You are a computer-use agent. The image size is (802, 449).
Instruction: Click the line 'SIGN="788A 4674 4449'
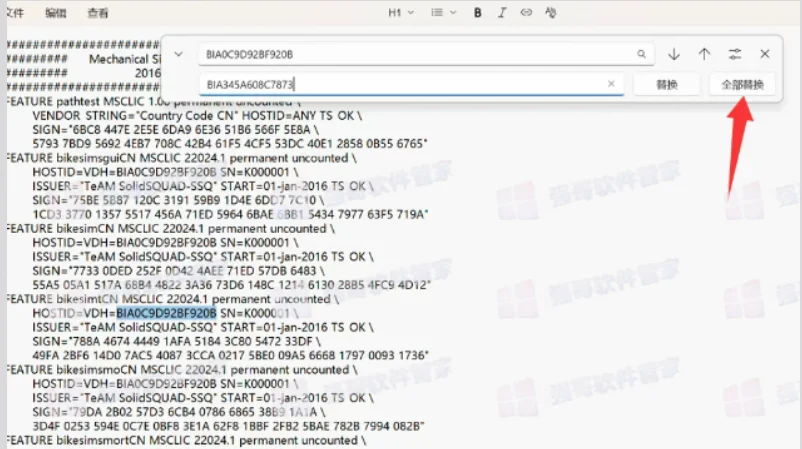click(176, 342)
